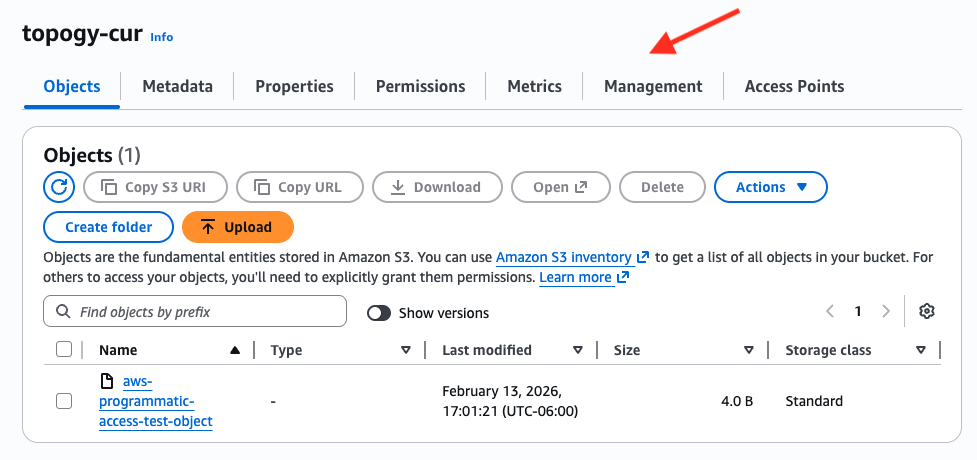Sort the Type column arrow

tap(406, 350)
